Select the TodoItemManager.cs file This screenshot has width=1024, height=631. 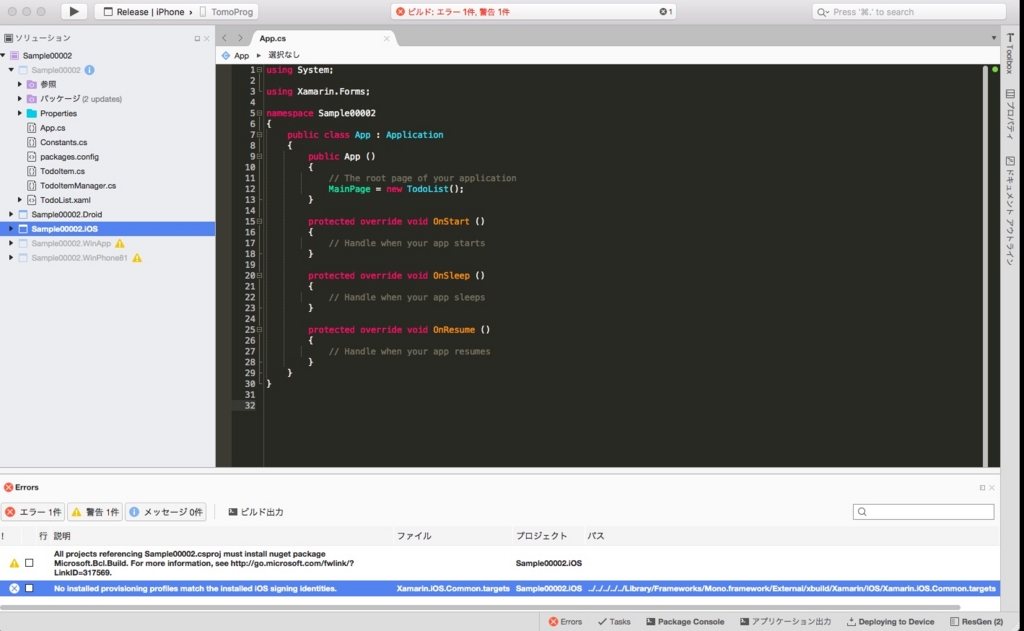(78, 186)
